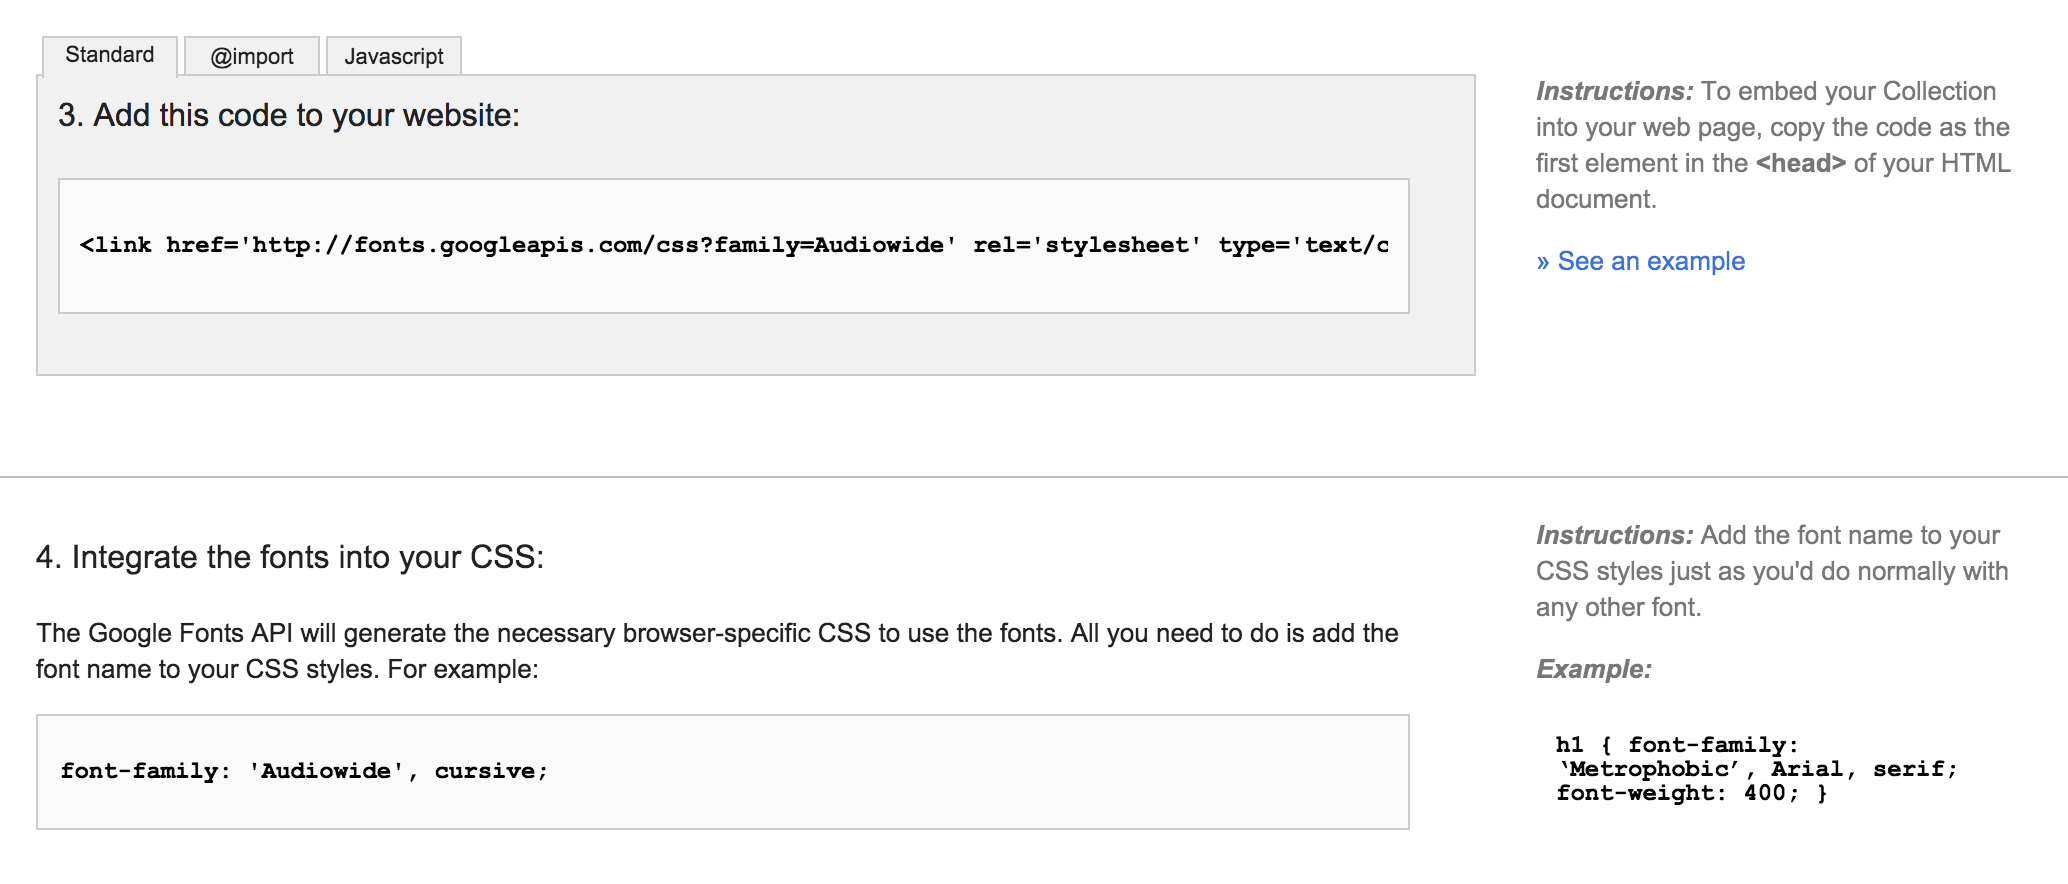Click the font-weight: 400 line in example
The image size is (2068, 884).
pyautogui.click(x=1691, y=793)
